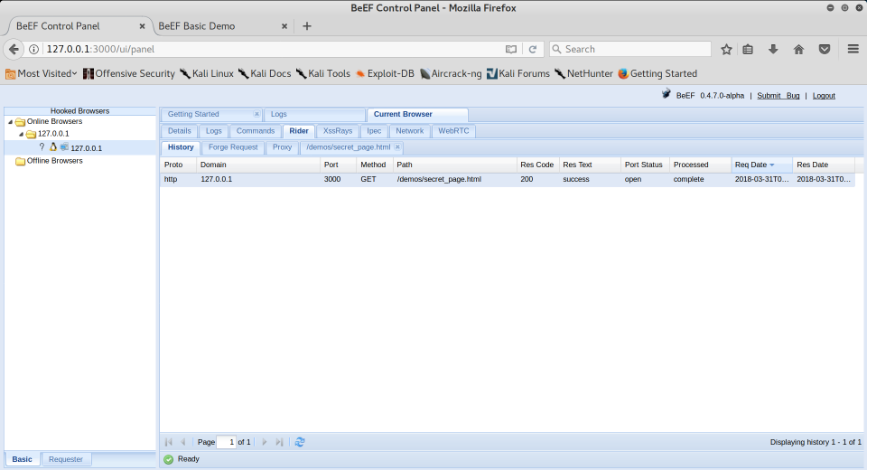Open the Offensive Security bookmark

129,74
